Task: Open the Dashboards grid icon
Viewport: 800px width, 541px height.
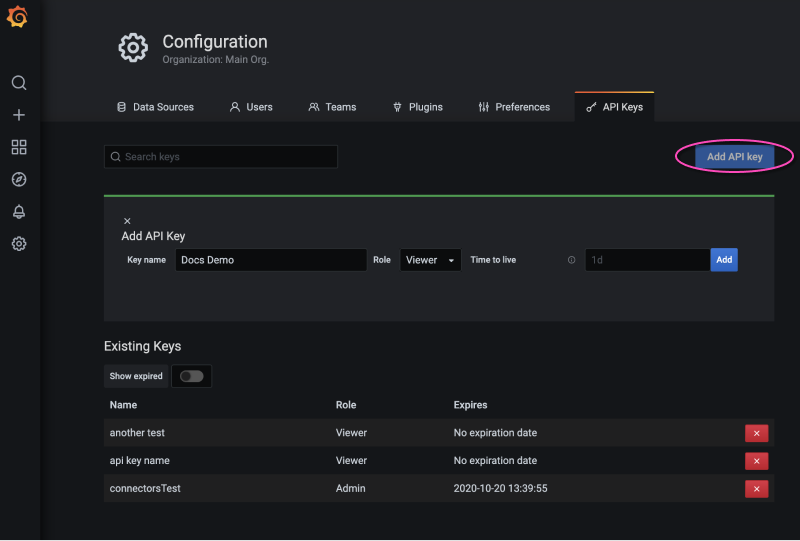Action: [19, 147]
